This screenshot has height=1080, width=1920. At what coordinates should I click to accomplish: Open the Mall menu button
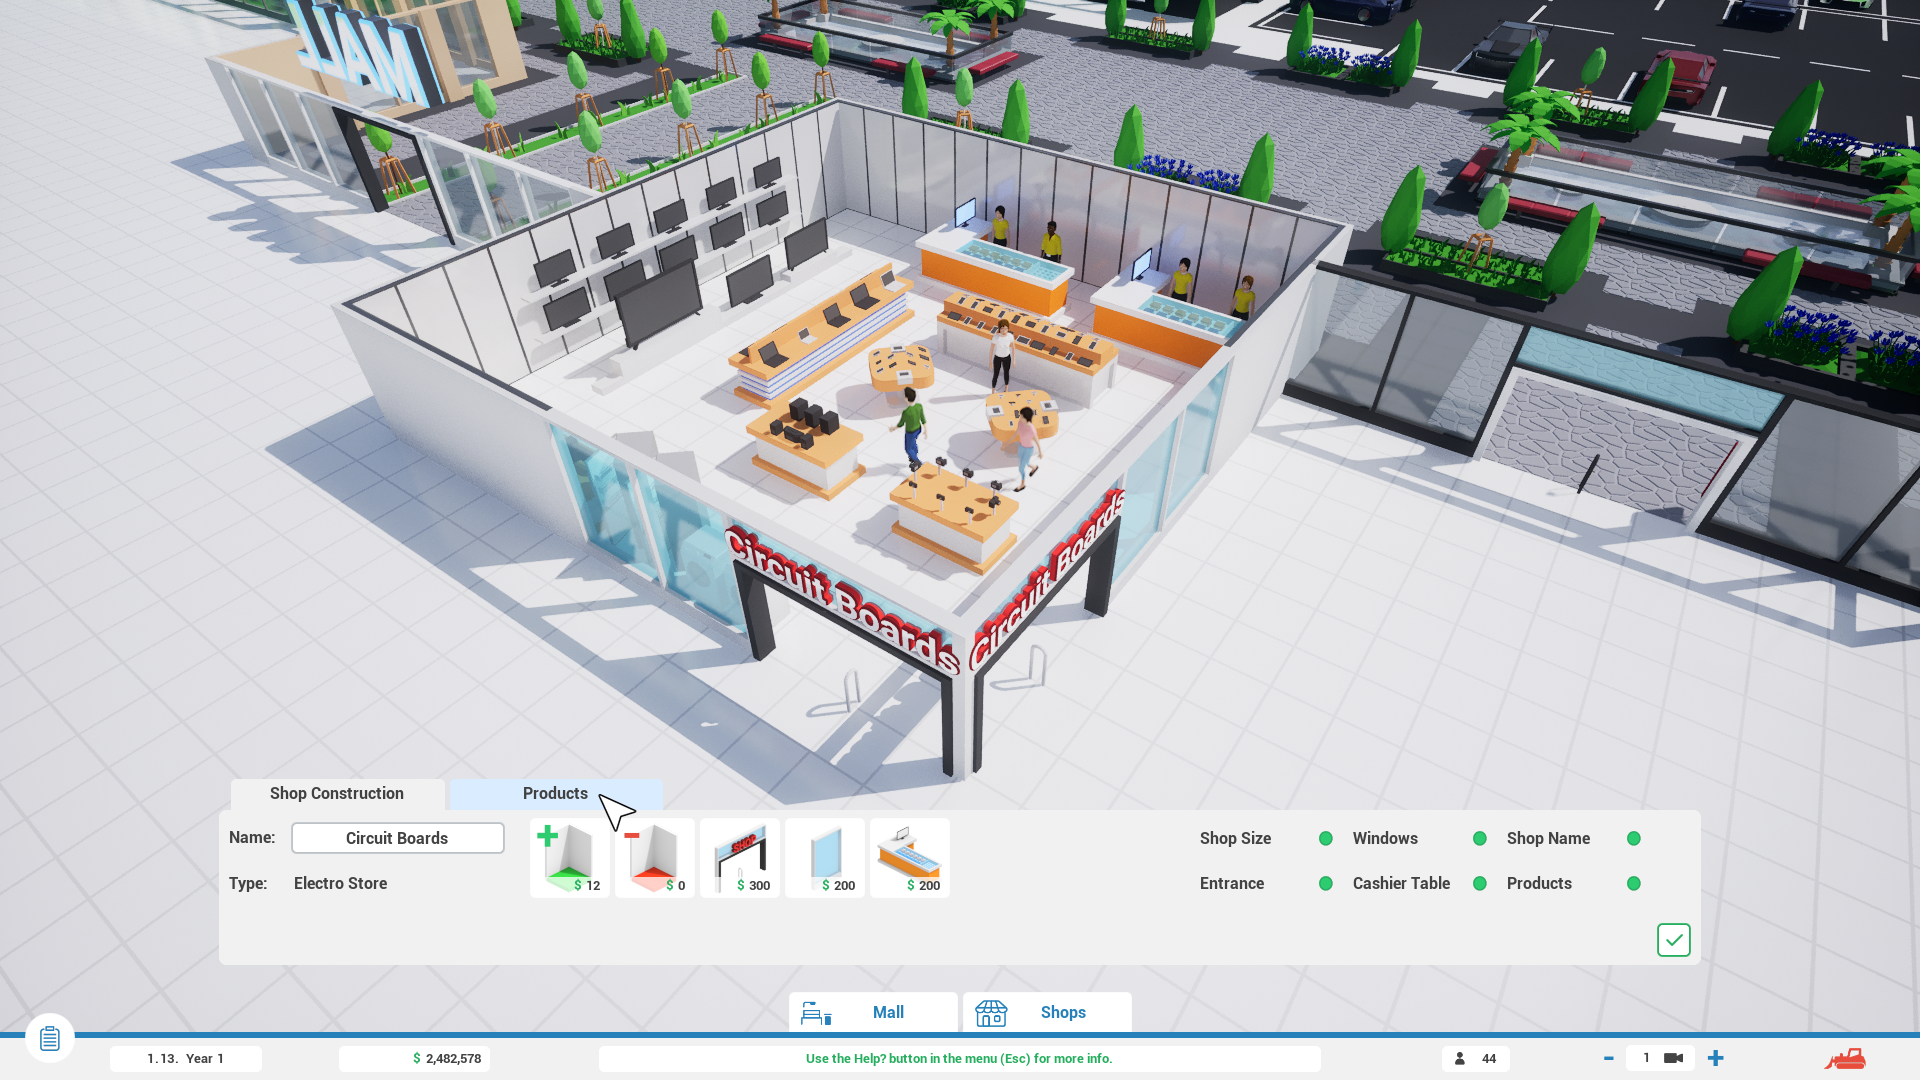click(873, 1012)
